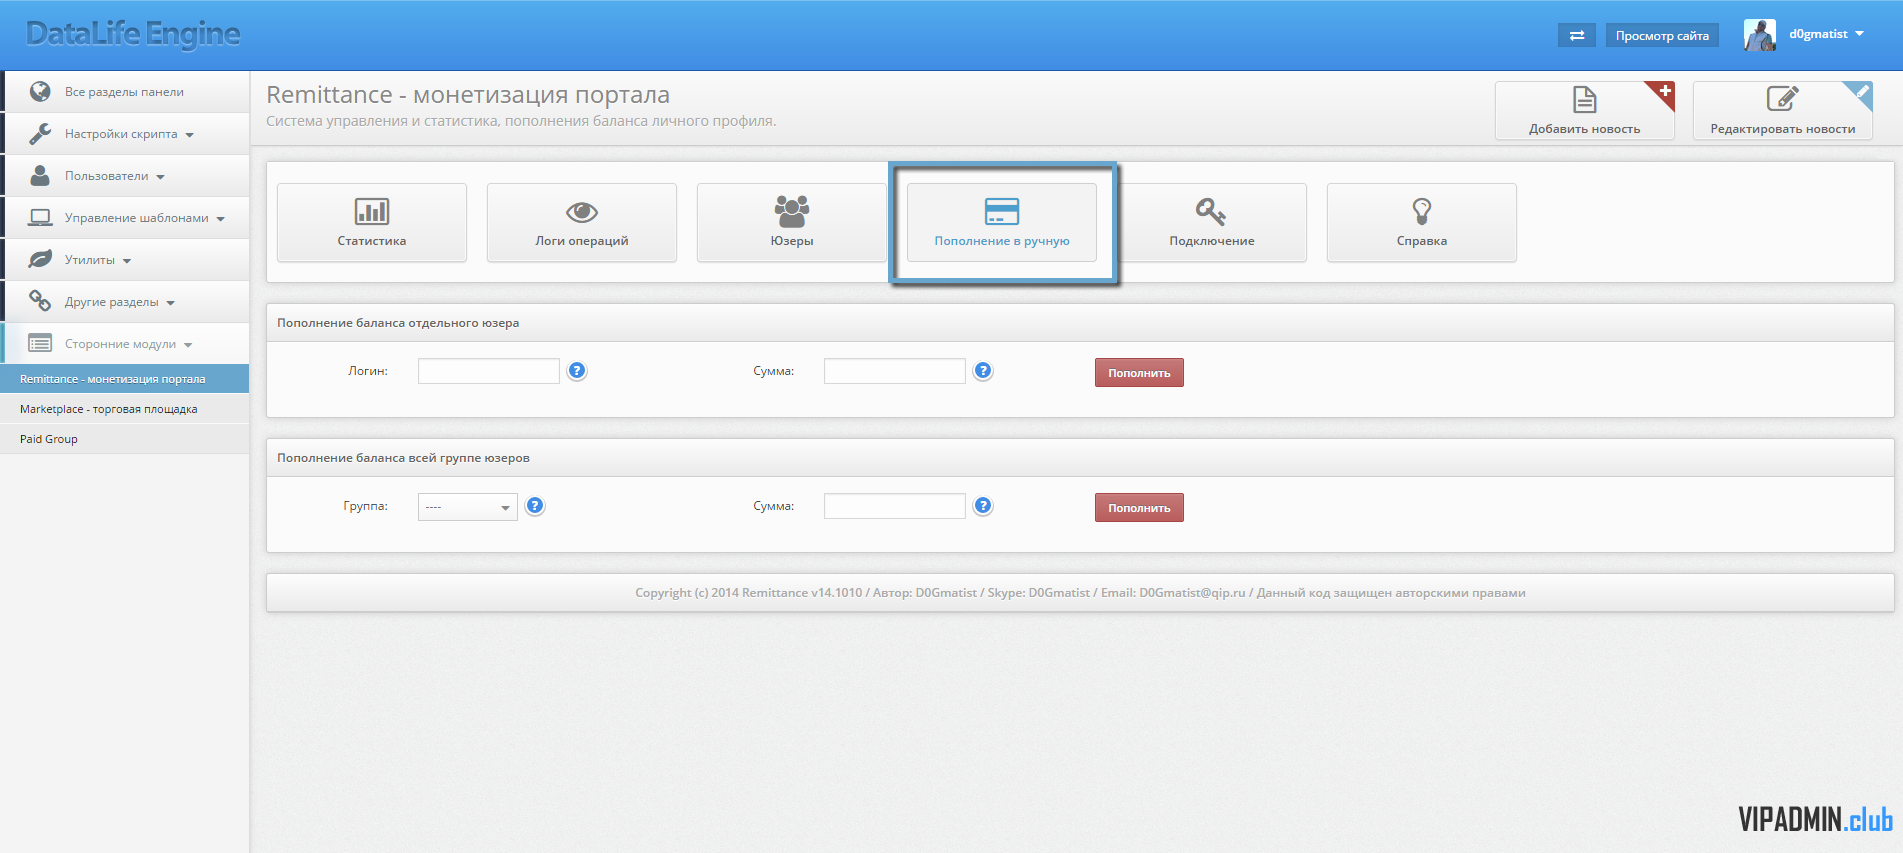Click Пополнить for group balance
This screenshot has height=853, width=1903.
(1139, 508)
